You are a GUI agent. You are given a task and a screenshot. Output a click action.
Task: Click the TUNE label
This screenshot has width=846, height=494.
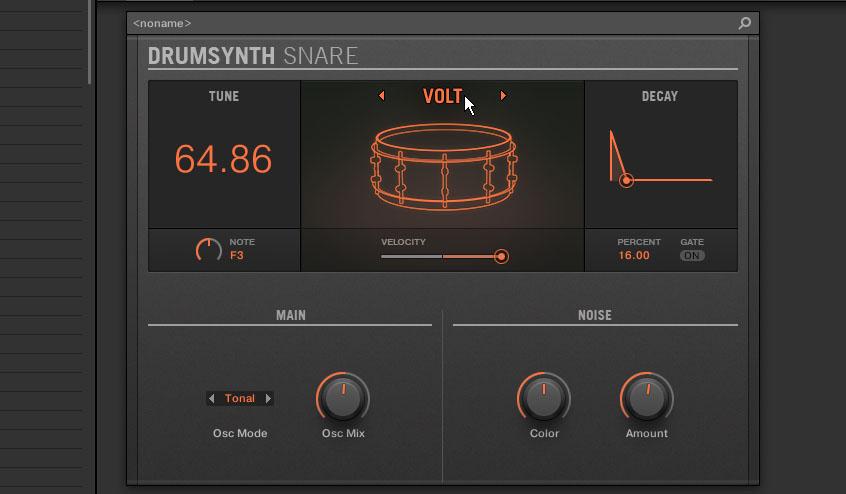(223, 96)
